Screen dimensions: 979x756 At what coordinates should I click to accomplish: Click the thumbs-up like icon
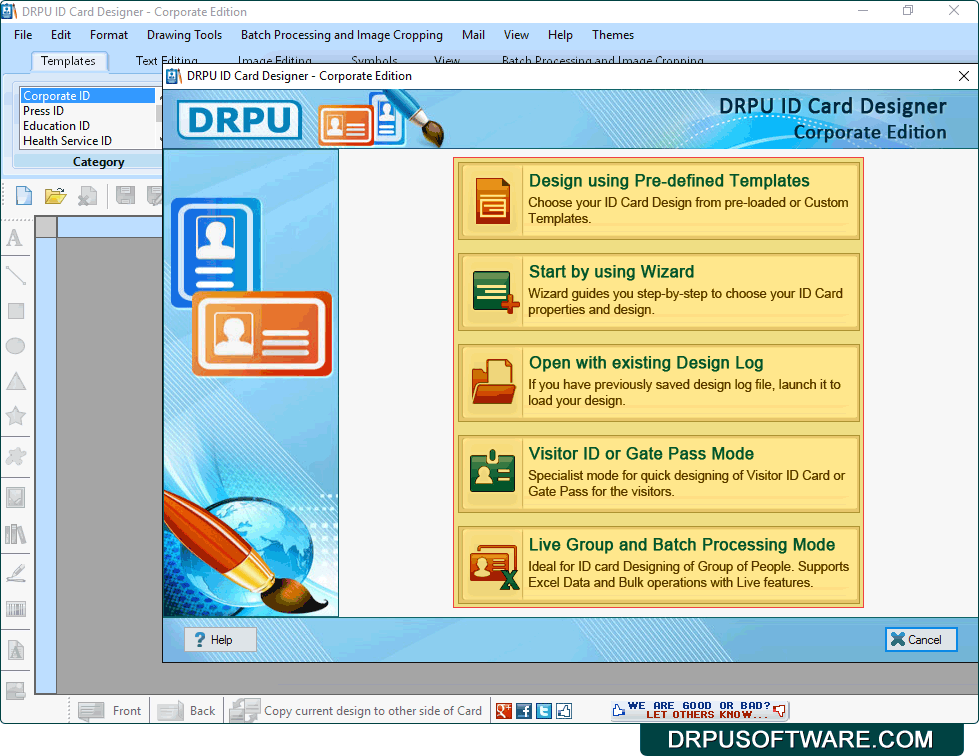(564, 710)
